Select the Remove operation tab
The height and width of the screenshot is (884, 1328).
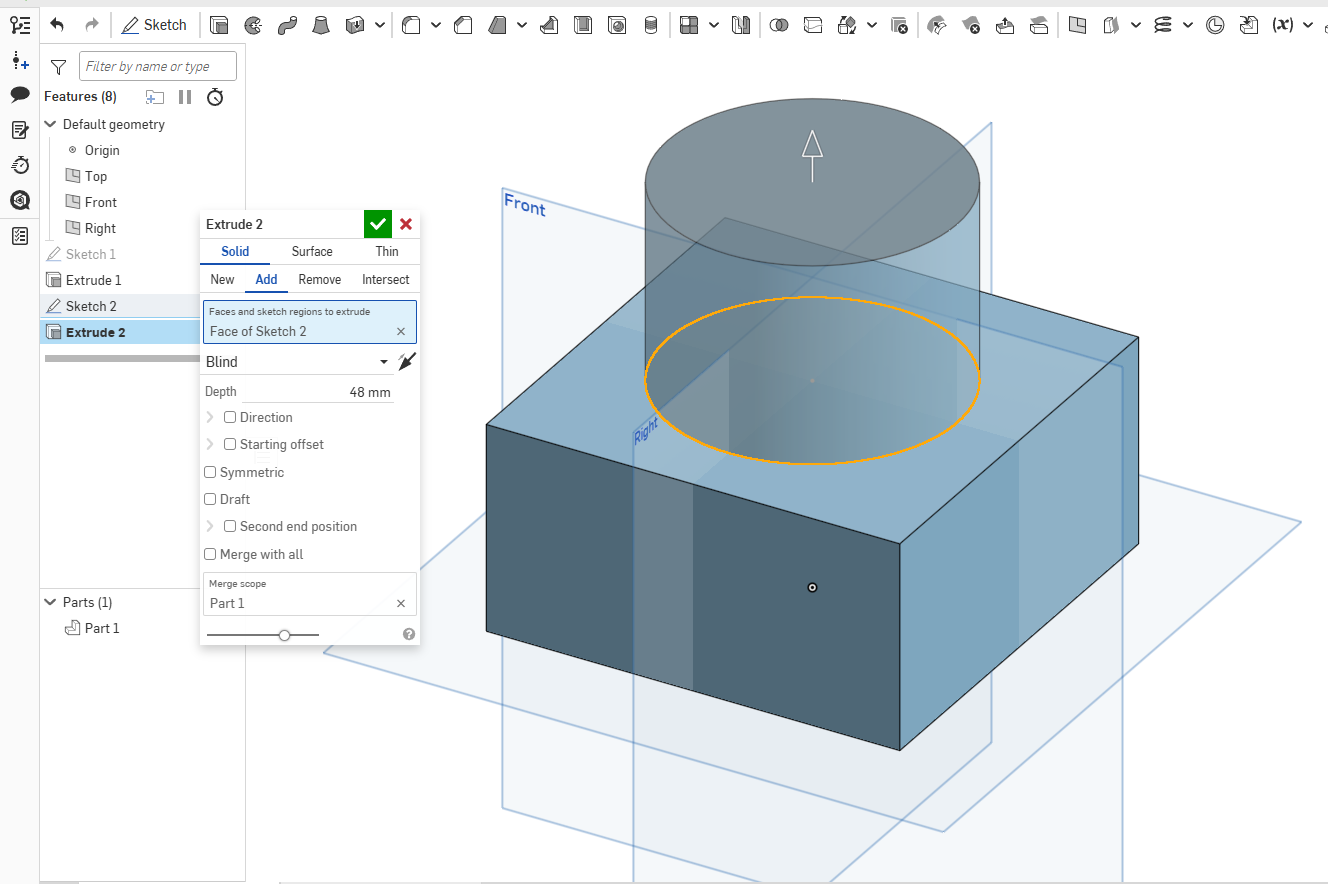319,280
